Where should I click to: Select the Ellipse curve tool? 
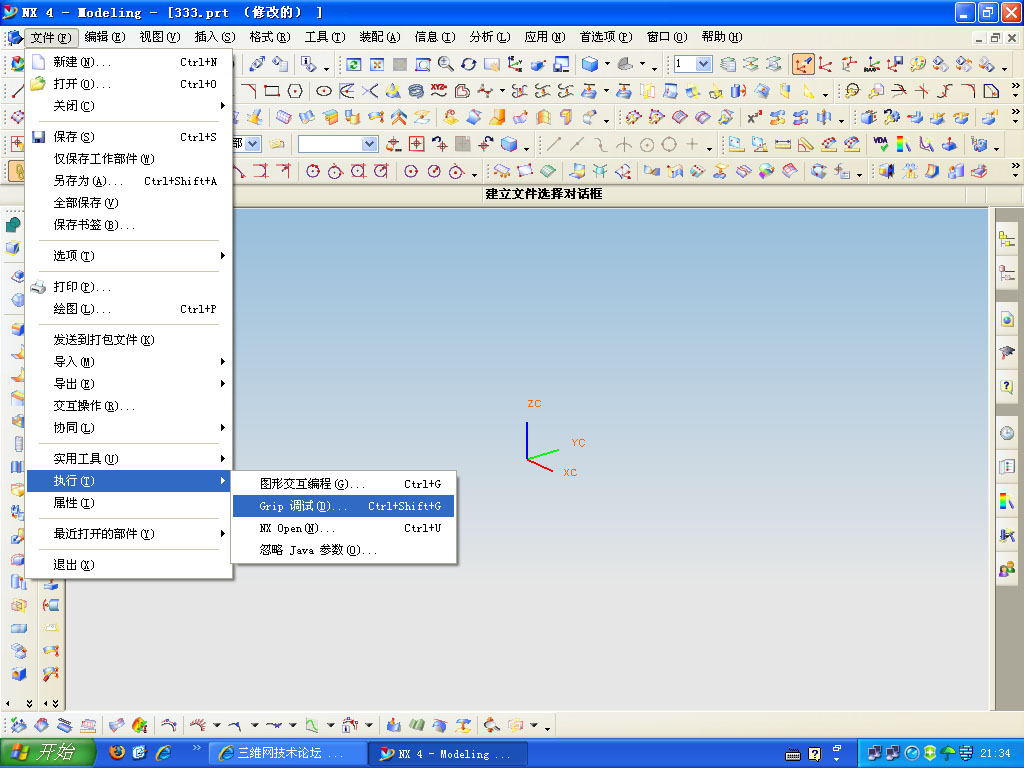click(323, 91)
